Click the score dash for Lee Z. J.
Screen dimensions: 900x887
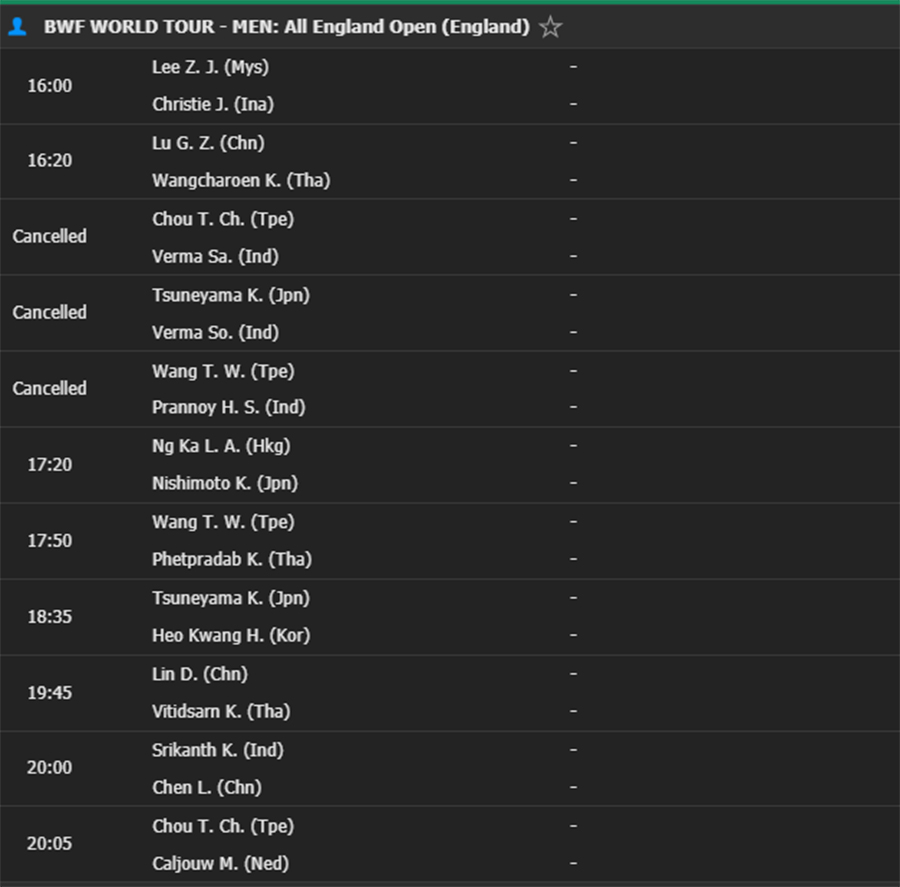click(573, 67)
